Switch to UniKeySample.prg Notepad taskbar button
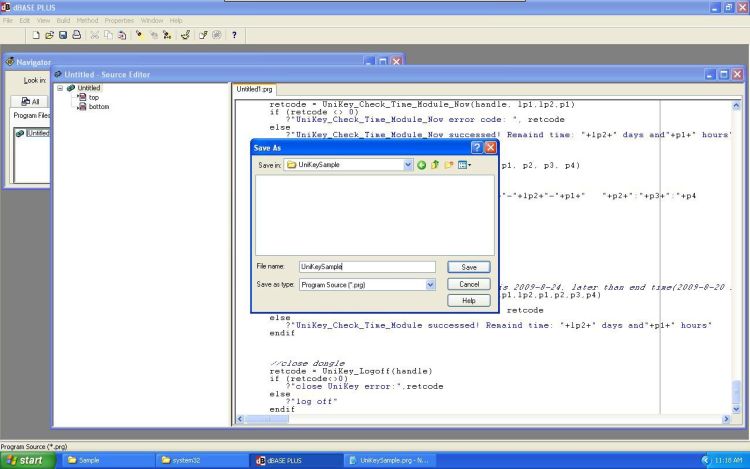The width and height of the screenshot is (750, 469). click(x=390, y=460)
